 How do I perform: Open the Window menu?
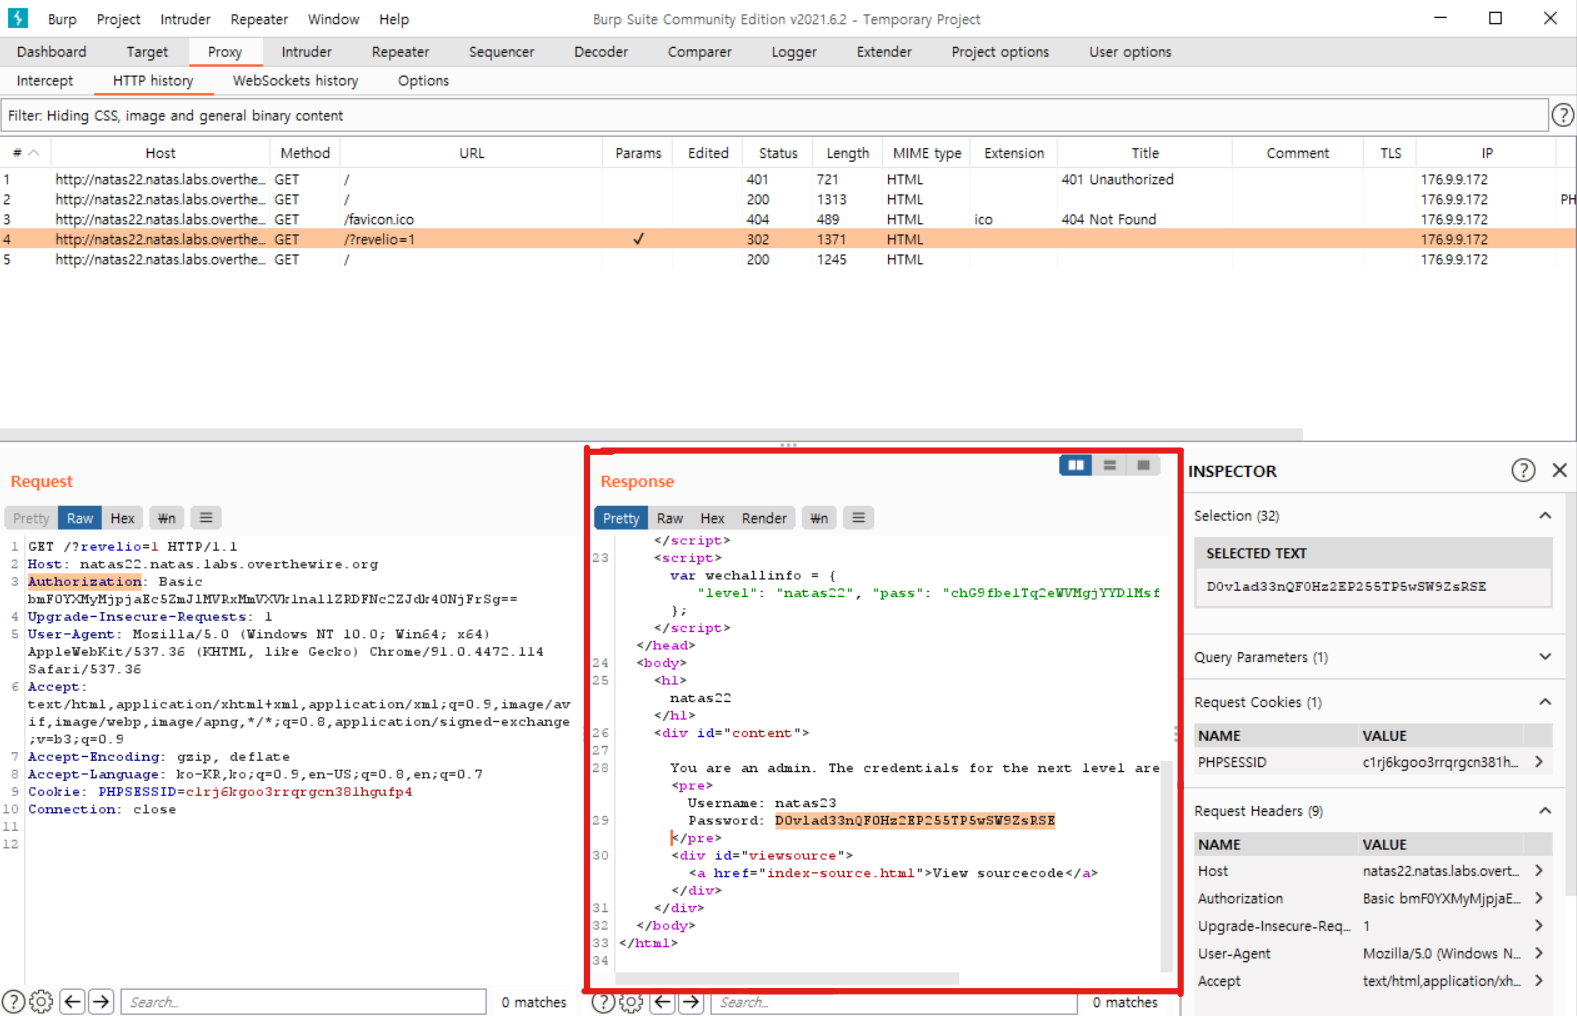click(x=333, y=19)
